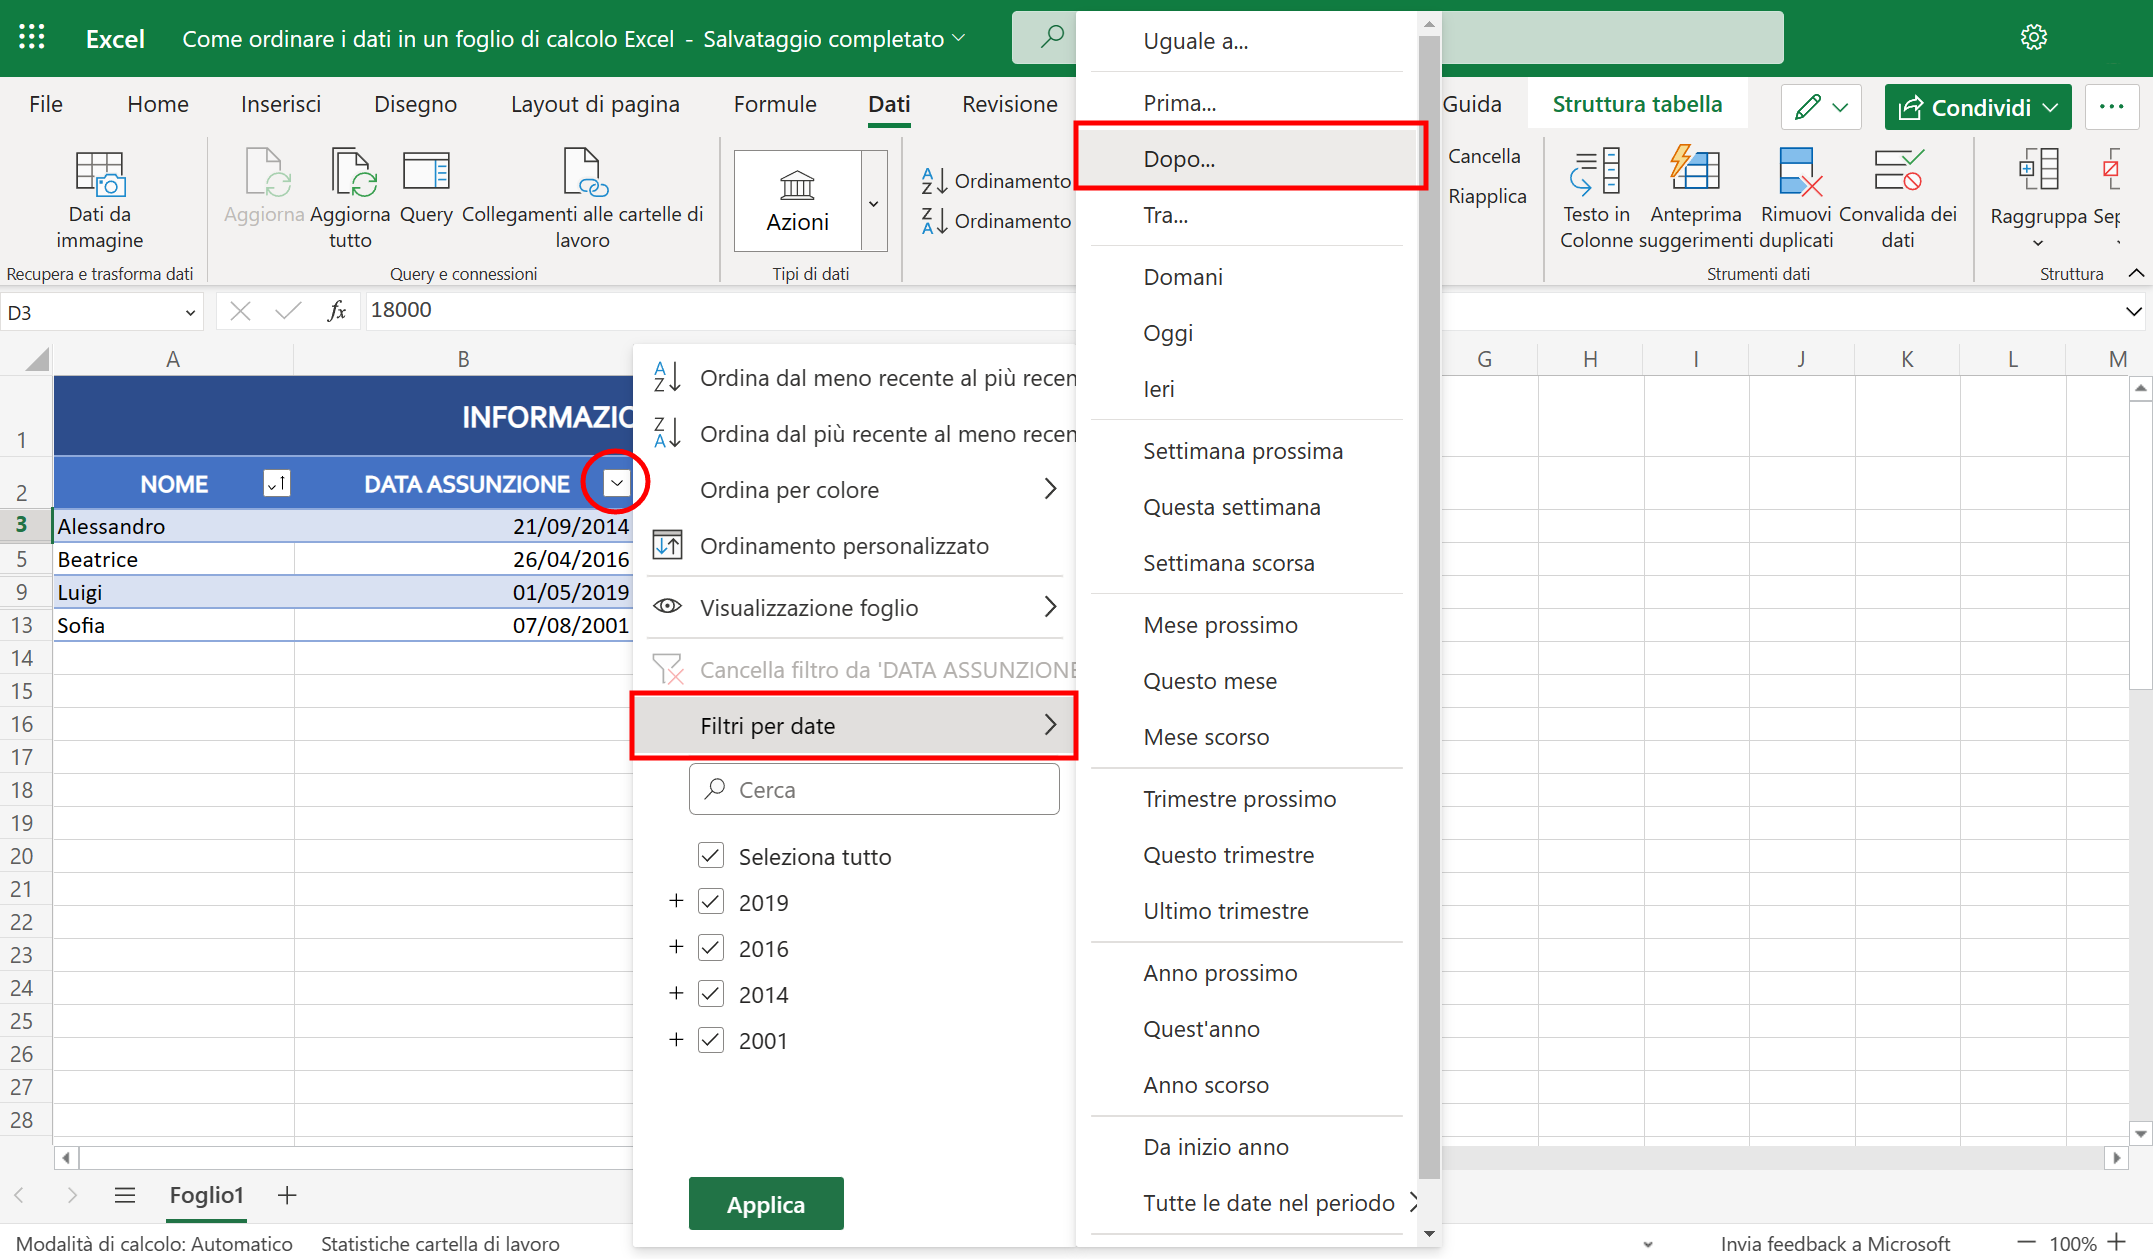This screenshot has width=2153, height=1259.
Task: Toggle the Seleziona tutto checkbox
Action: [x=711, y=856]
